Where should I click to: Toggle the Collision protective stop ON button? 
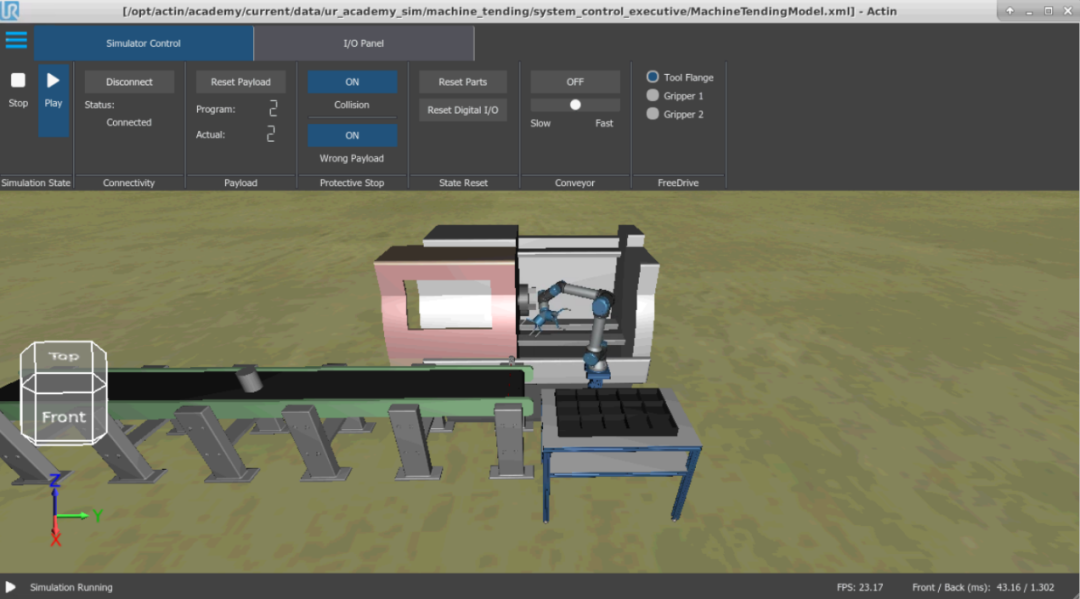pyautogui.click(x=352, y=81)
